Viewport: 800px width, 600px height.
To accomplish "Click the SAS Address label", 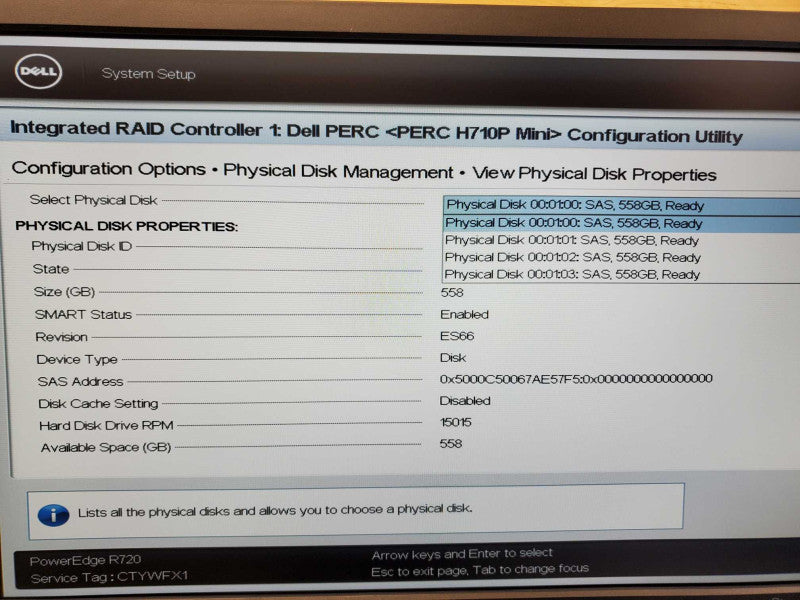I will point(80,381).
